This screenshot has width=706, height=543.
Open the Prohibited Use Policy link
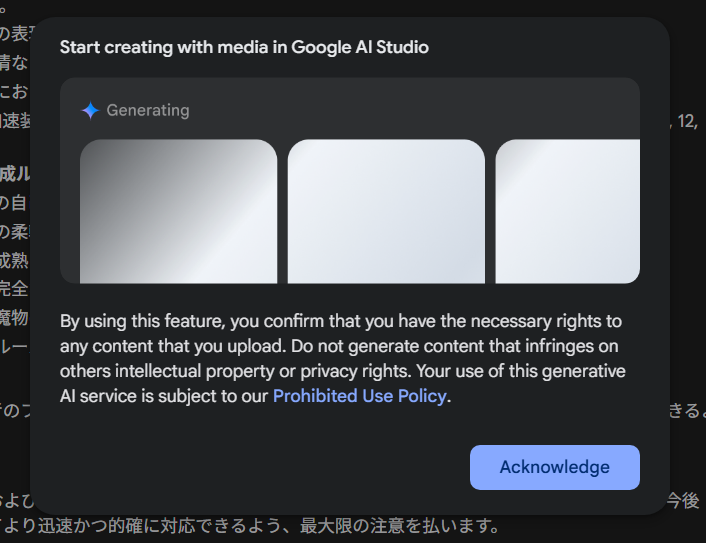(359, 396)
